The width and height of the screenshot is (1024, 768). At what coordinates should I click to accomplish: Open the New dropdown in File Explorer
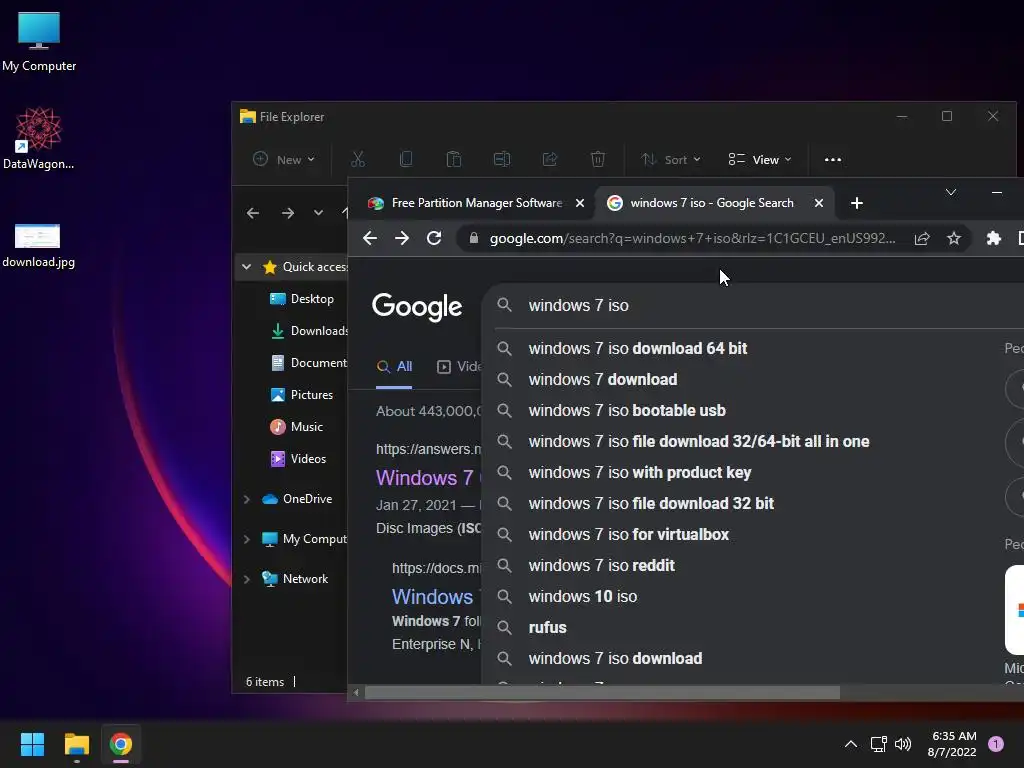[283, 159]
